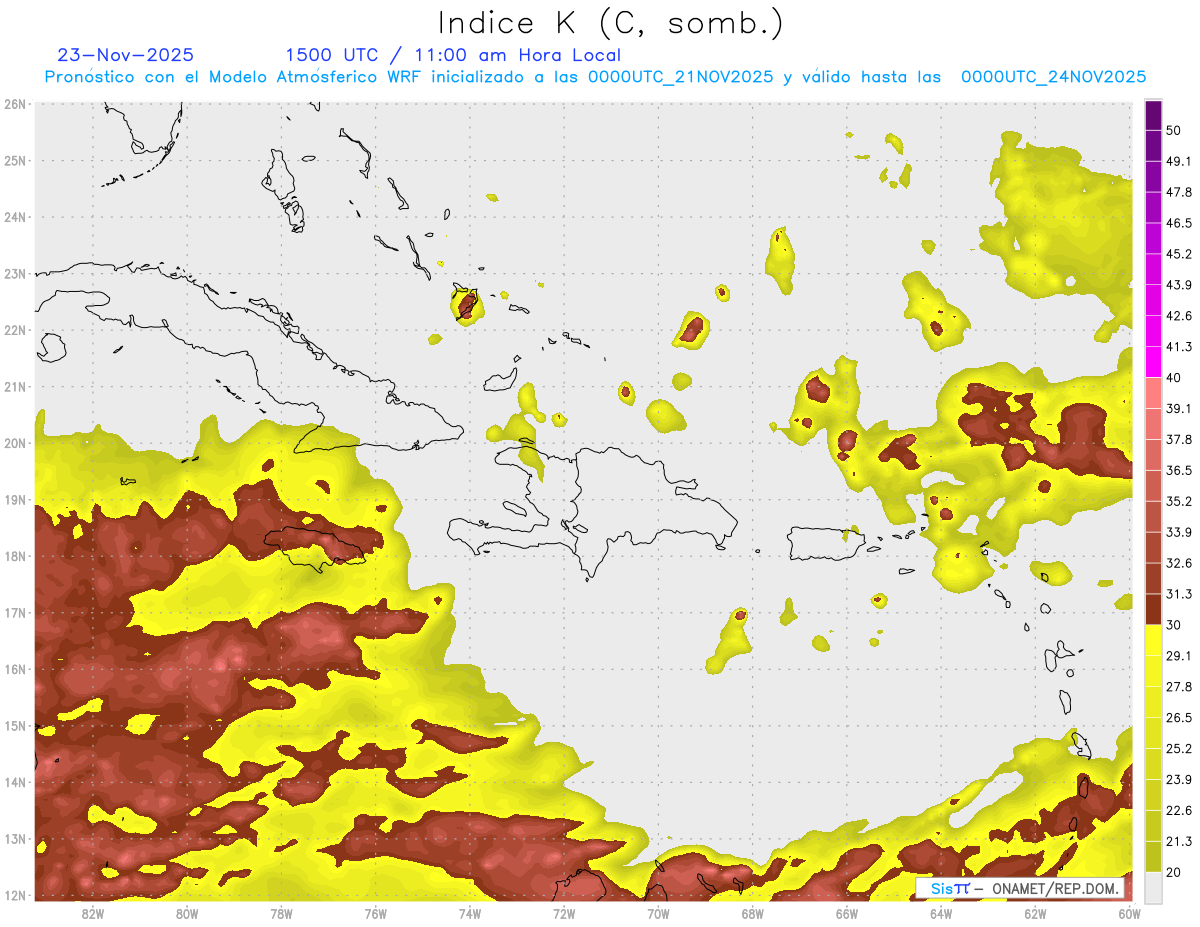Click the "30" color bar label
The width and height of the screenshot is (1200, 927).
(x=1174, y=625)
